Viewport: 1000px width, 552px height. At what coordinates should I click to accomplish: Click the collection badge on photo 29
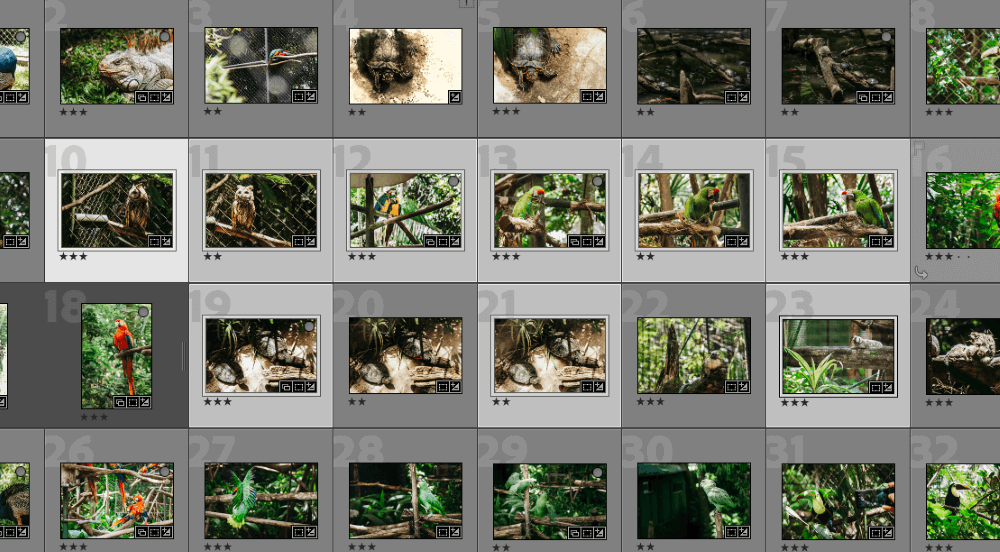[x=574, y=532]
